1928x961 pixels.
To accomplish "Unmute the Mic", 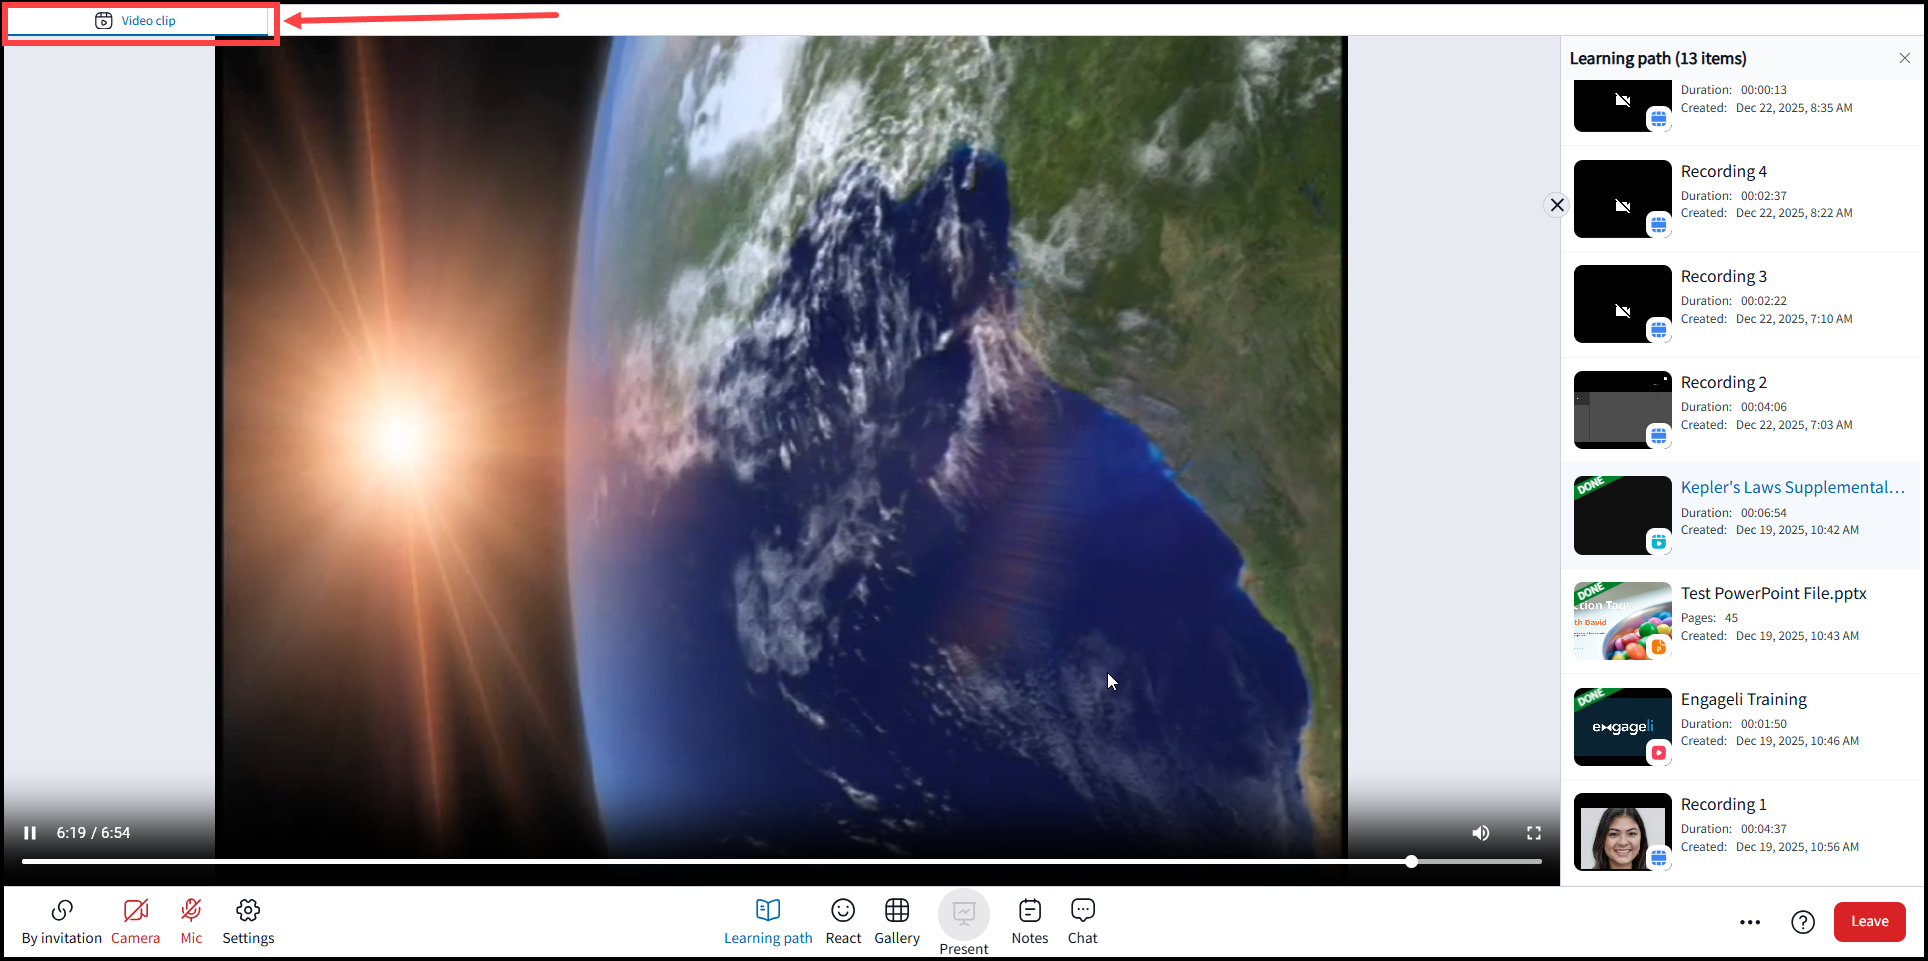I will [191, 921].
